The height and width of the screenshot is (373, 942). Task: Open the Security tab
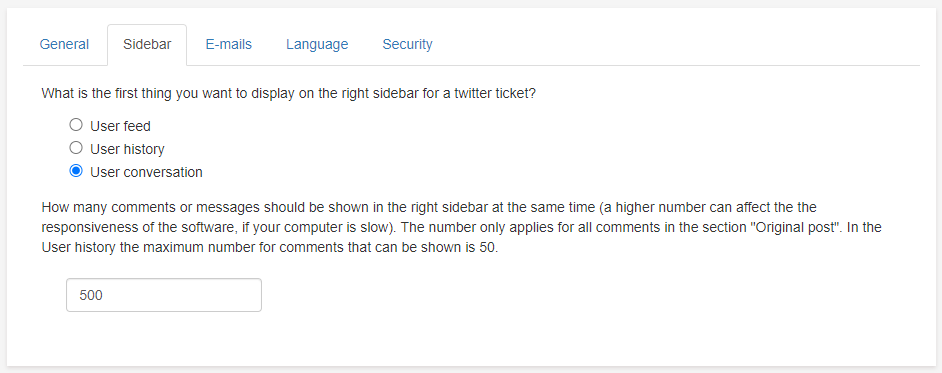[x=407, y=44]
